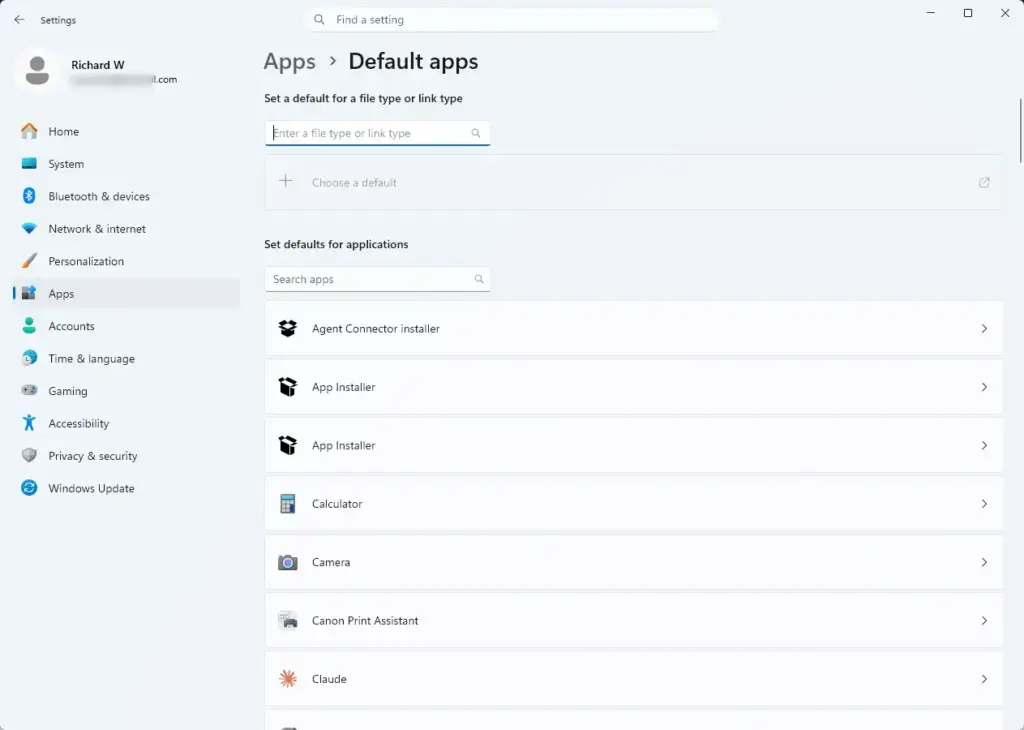Click the external link icon beside Choose a default

[984, 182]
